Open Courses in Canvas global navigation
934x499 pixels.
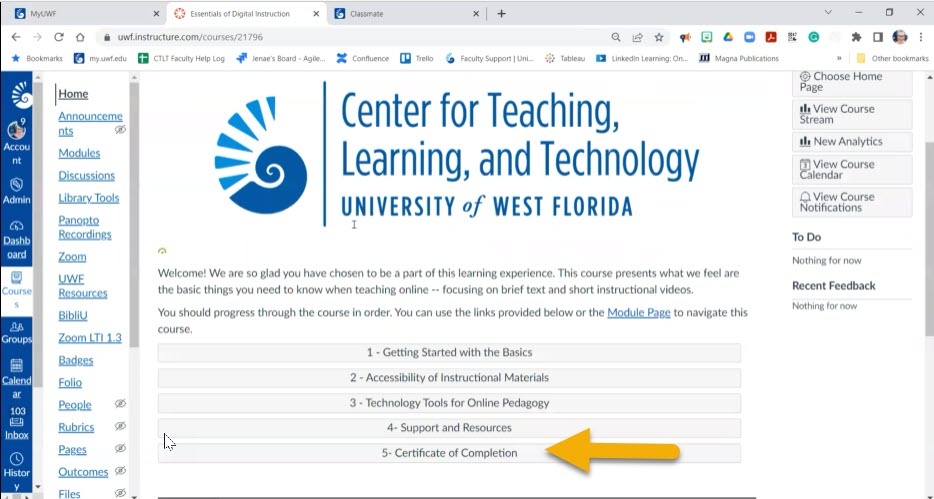[17, 290]
